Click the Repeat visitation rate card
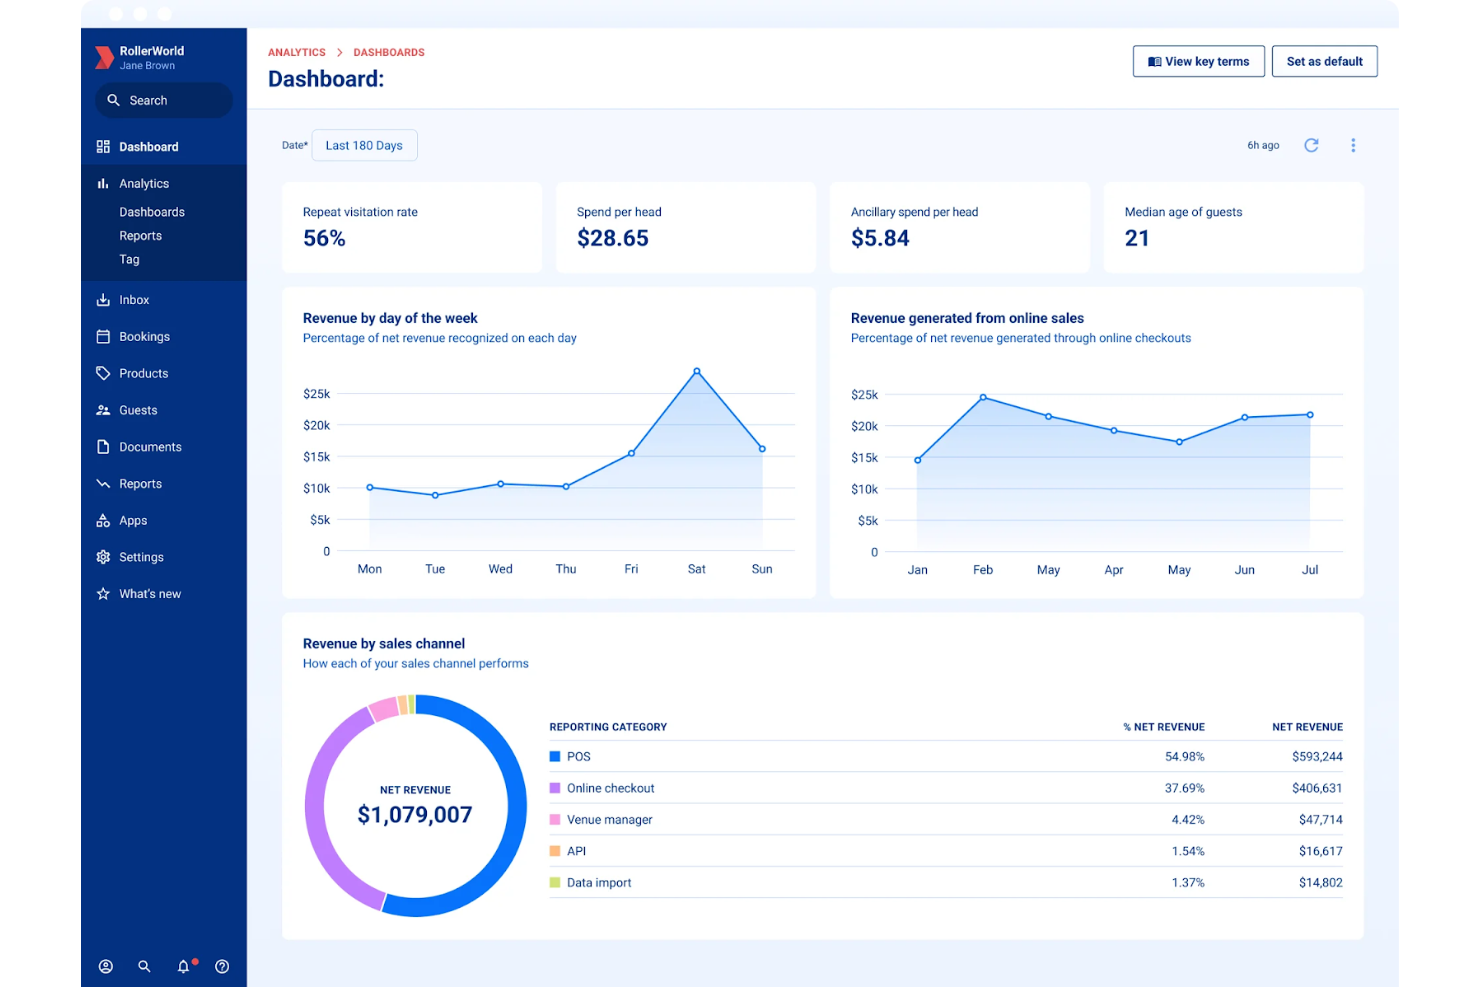Image resolution: width=1480 pixels, height=987 pixels. pos(412,227)
